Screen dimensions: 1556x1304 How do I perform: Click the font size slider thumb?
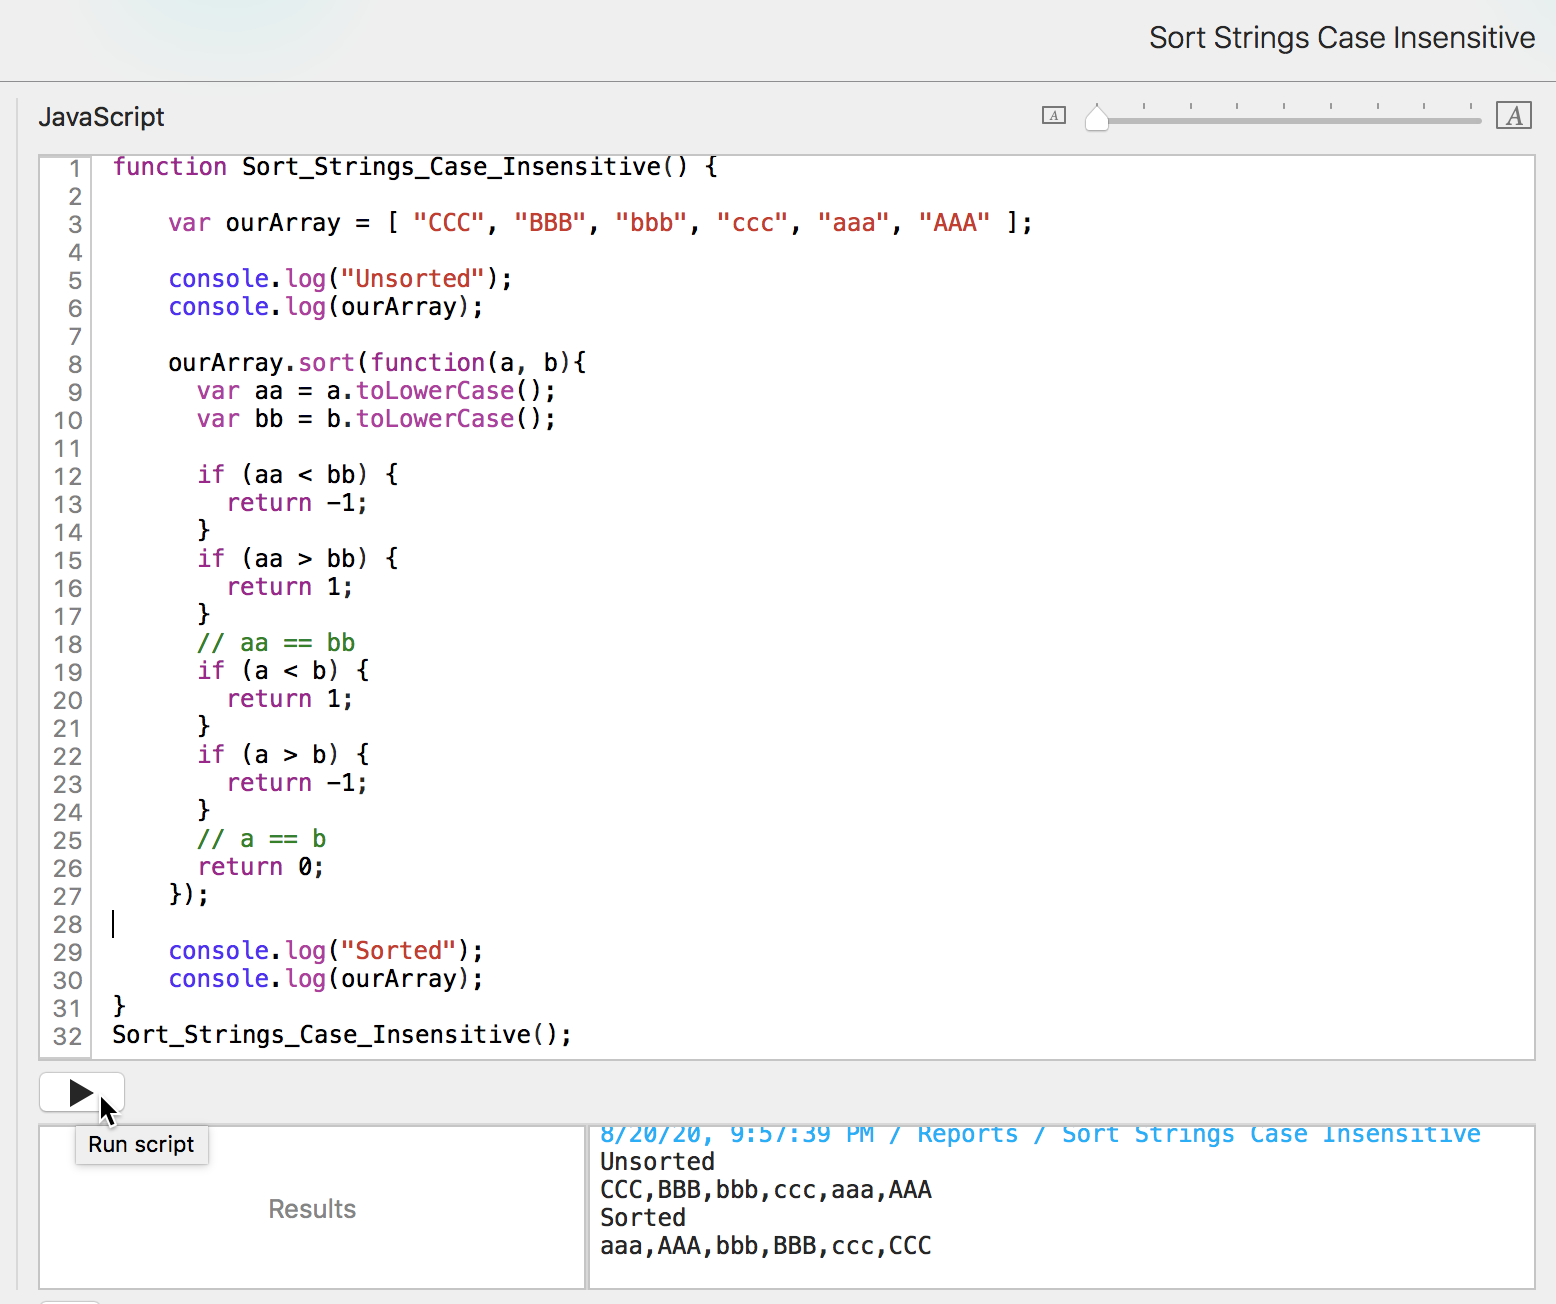click(x=1097, y=118)
